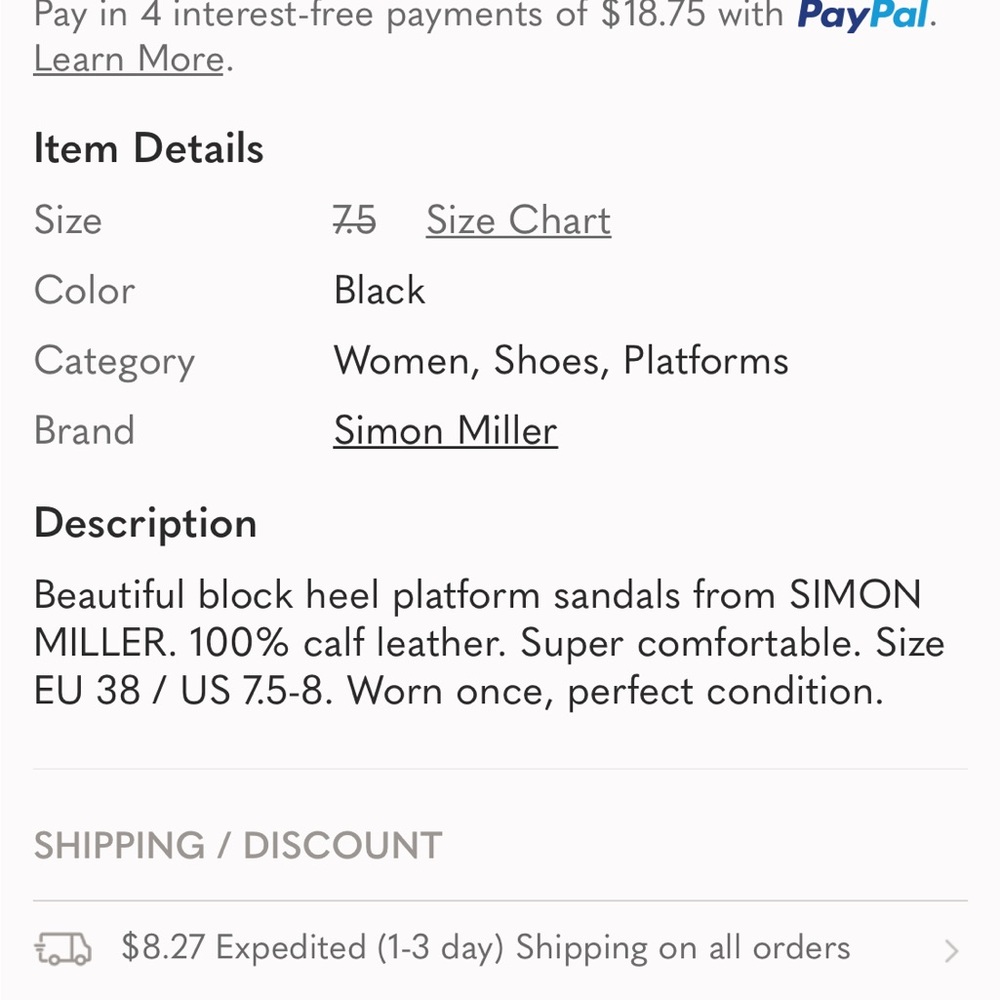Click the $8.27 expedited shipping row
Viewport: 1000px width, 1000px height.
(485, 948)
